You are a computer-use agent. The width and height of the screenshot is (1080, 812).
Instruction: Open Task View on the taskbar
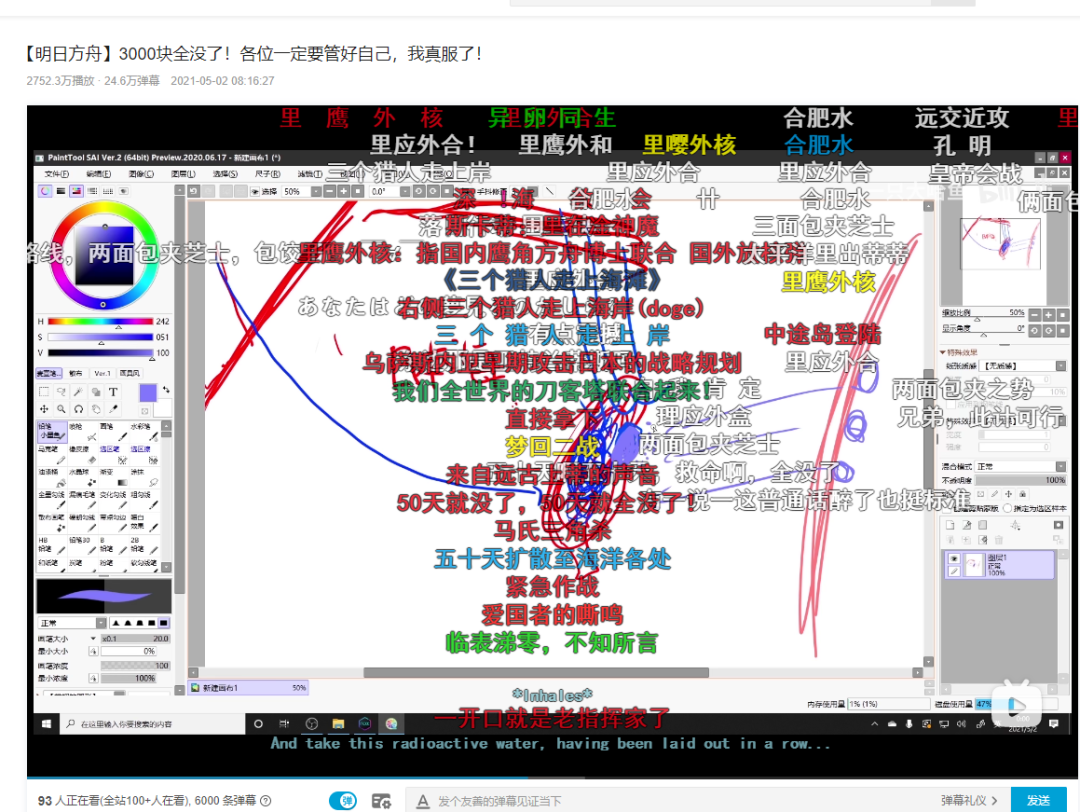284,724
